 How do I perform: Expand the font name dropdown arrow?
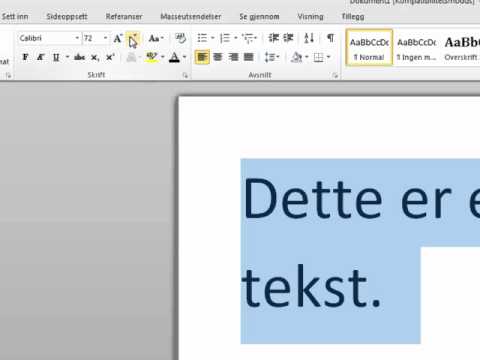click(77, 38)
